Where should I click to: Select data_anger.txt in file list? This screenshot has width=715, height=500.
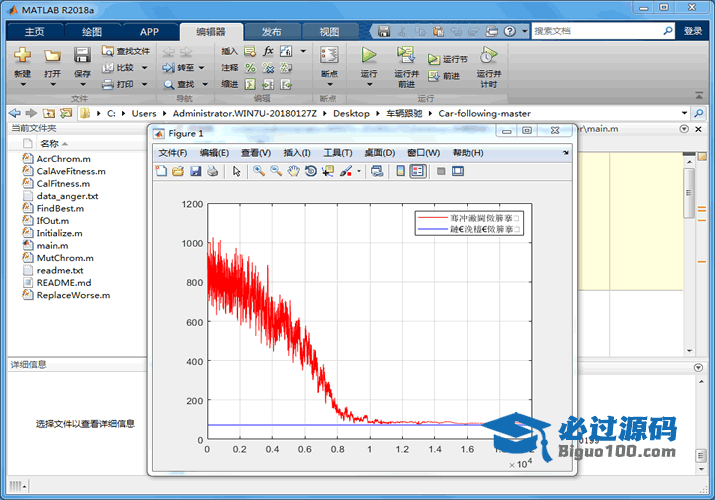(x=67, y=196)
